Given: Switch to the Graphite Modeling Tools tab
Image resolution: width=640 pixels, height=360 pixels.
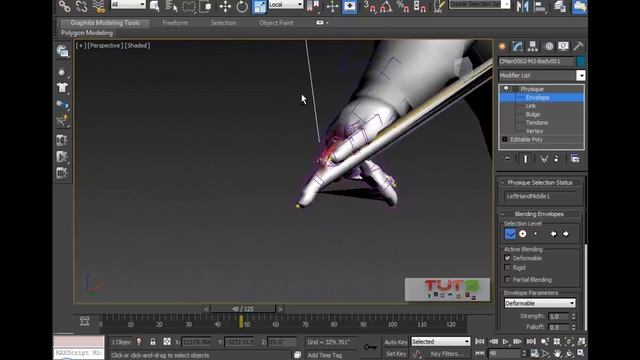Looking at the screenshot, I should coord(105,23).
